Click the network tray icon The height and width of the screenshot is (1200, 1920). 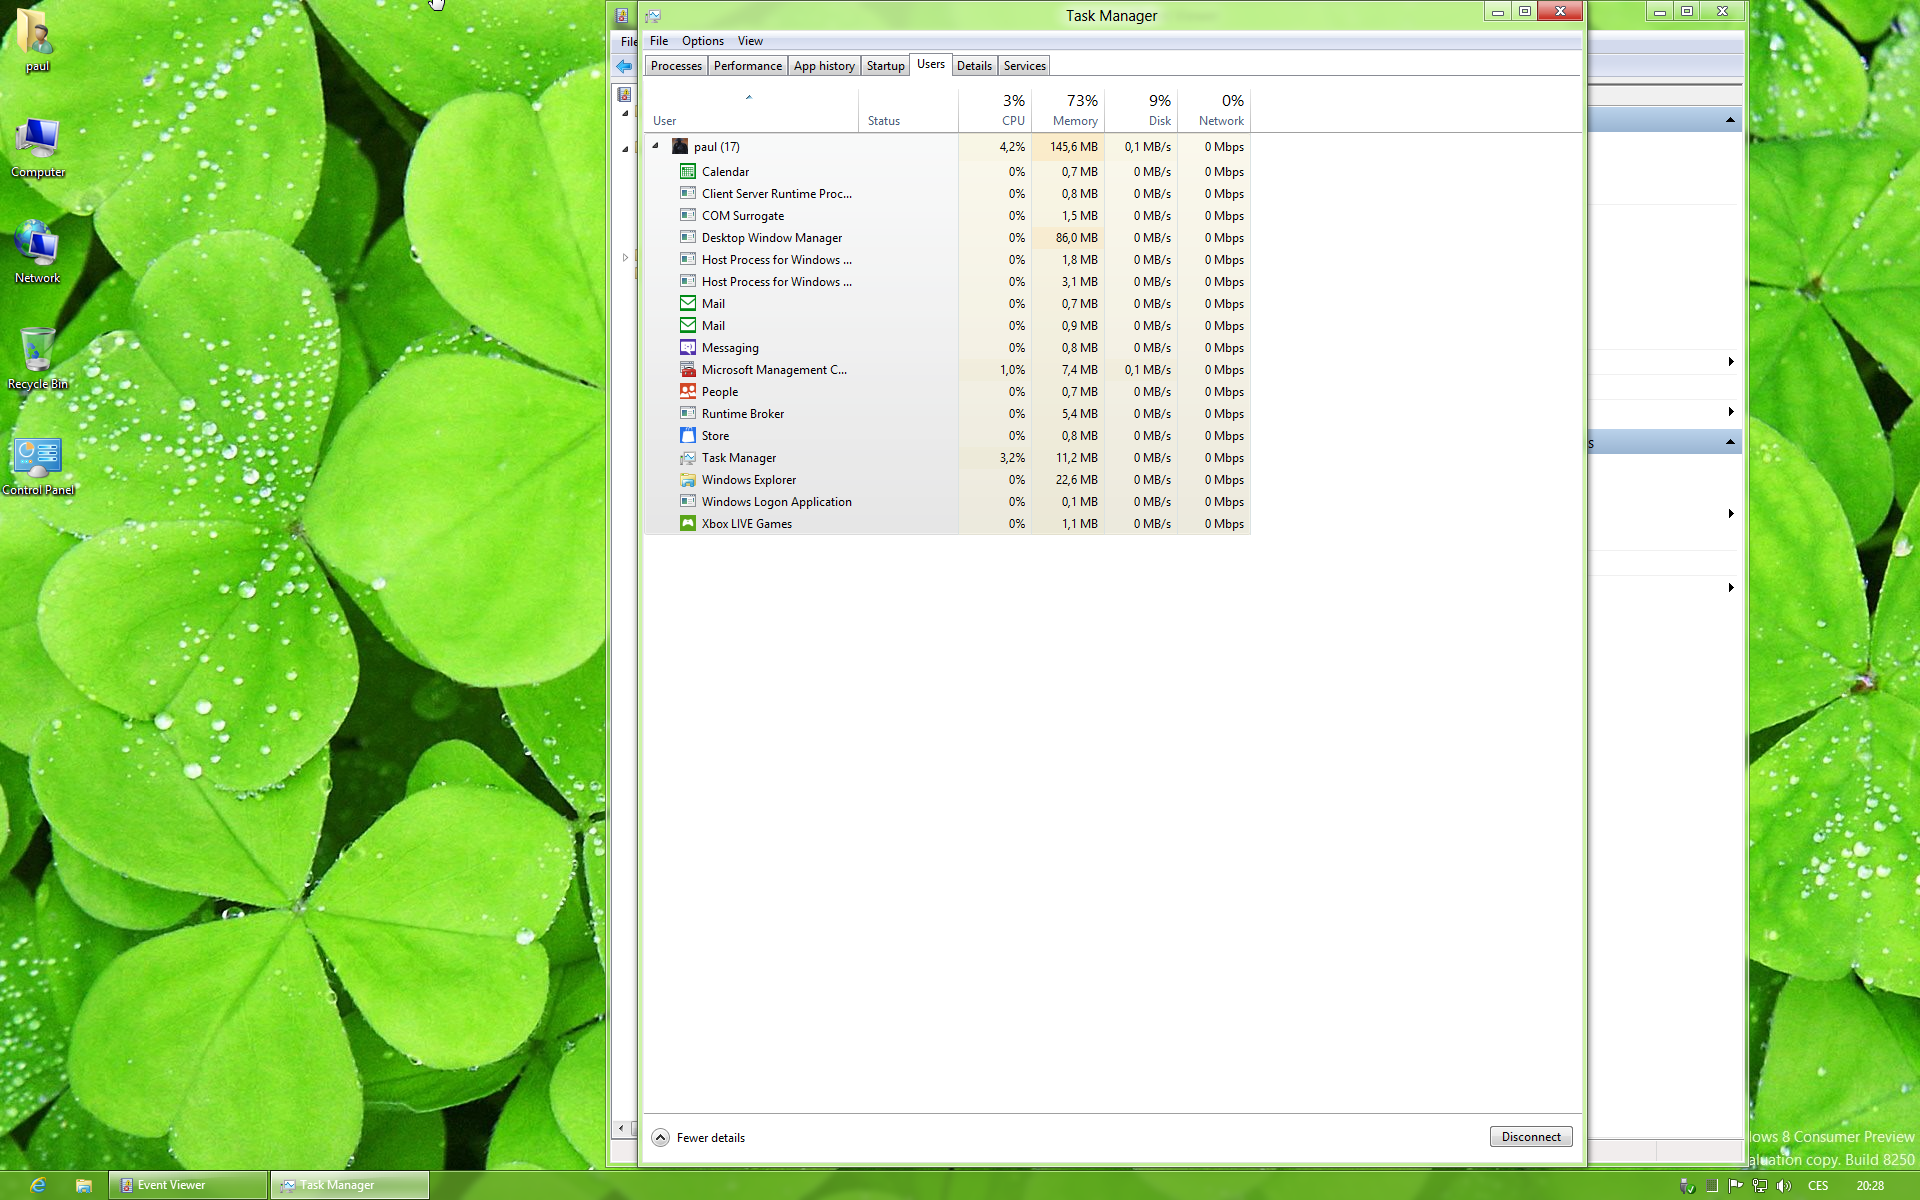(1760, 1186)
